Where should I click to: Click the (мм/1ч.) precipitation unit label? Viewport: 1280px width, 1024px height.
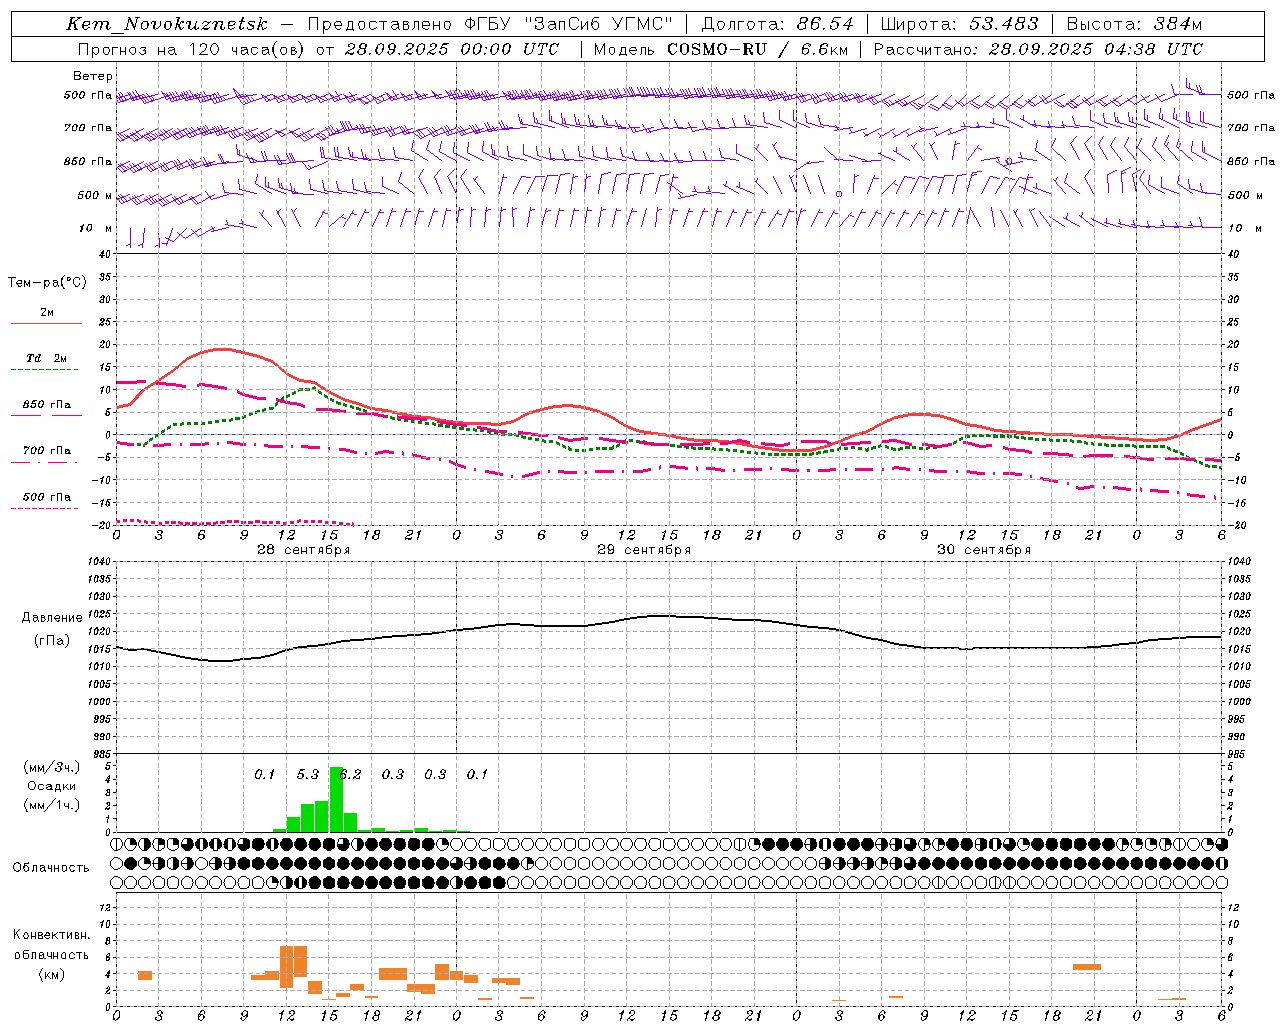[x=51, y=805]
